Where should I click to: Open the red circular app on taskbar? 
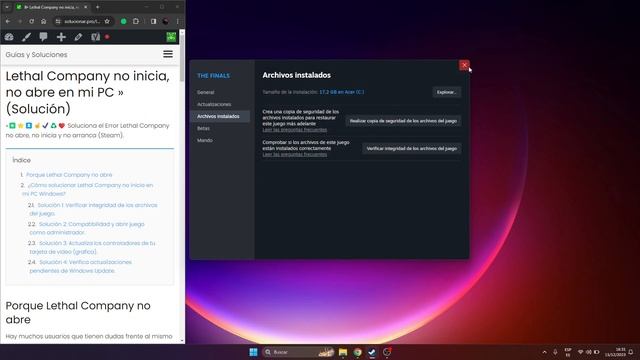point(387,352)
